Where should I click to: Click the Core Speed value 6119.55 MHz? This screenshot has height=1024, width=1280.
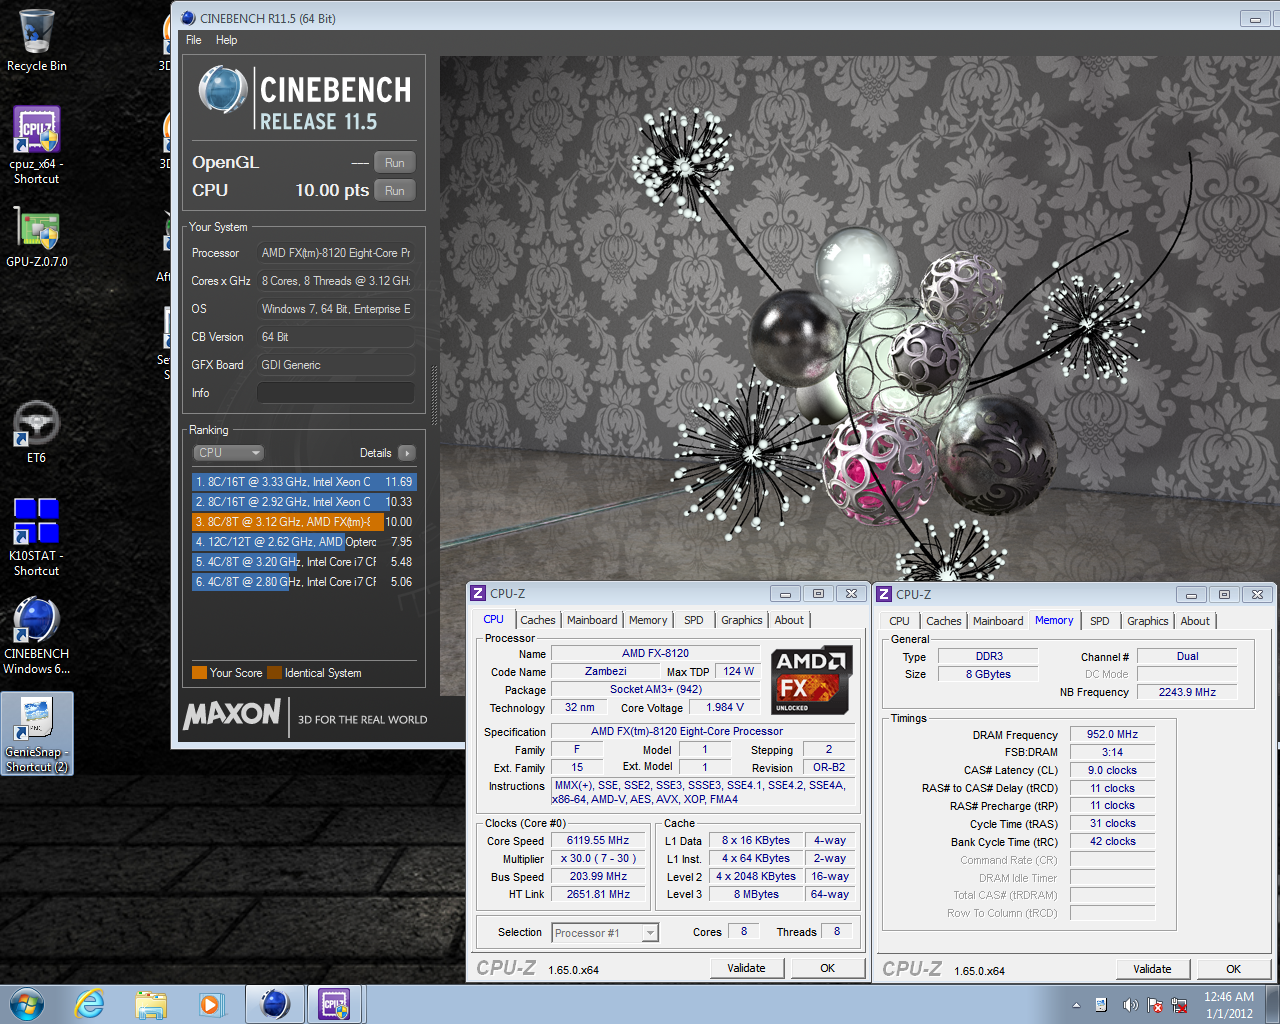pos(598,841)
